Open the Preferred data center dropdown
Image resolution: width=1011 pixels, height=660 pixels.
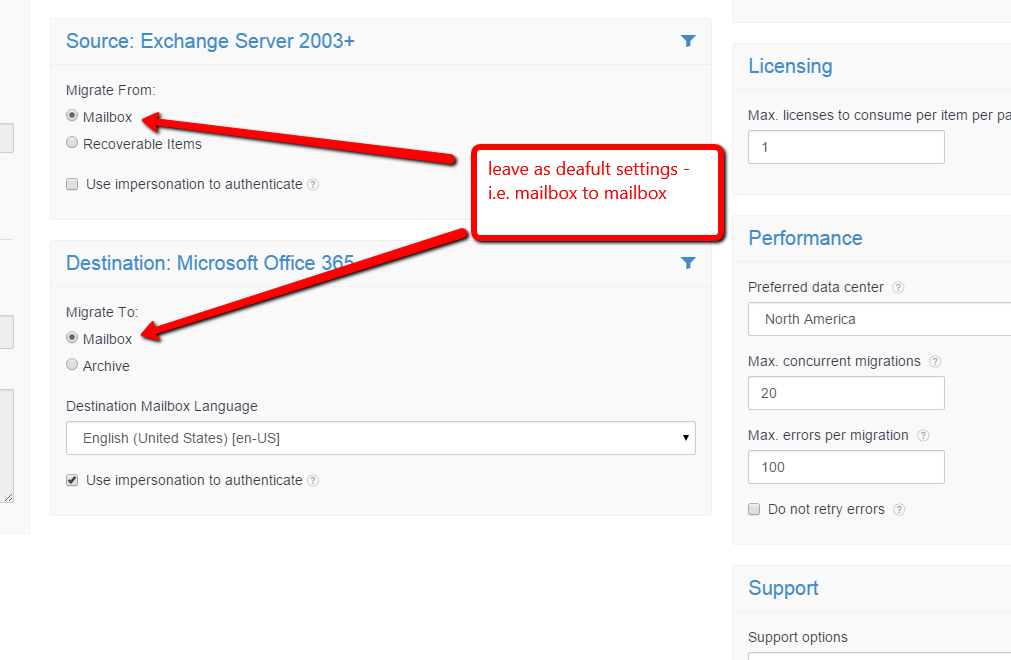point(879,319)
